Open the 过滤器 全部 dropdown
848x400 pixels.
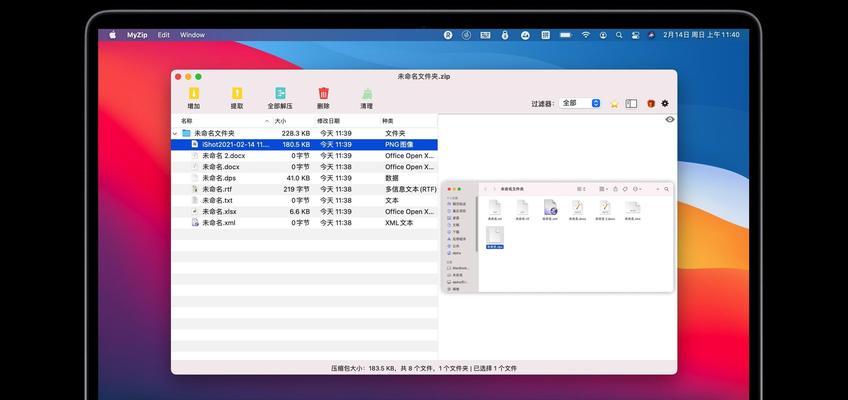(580, 103)
